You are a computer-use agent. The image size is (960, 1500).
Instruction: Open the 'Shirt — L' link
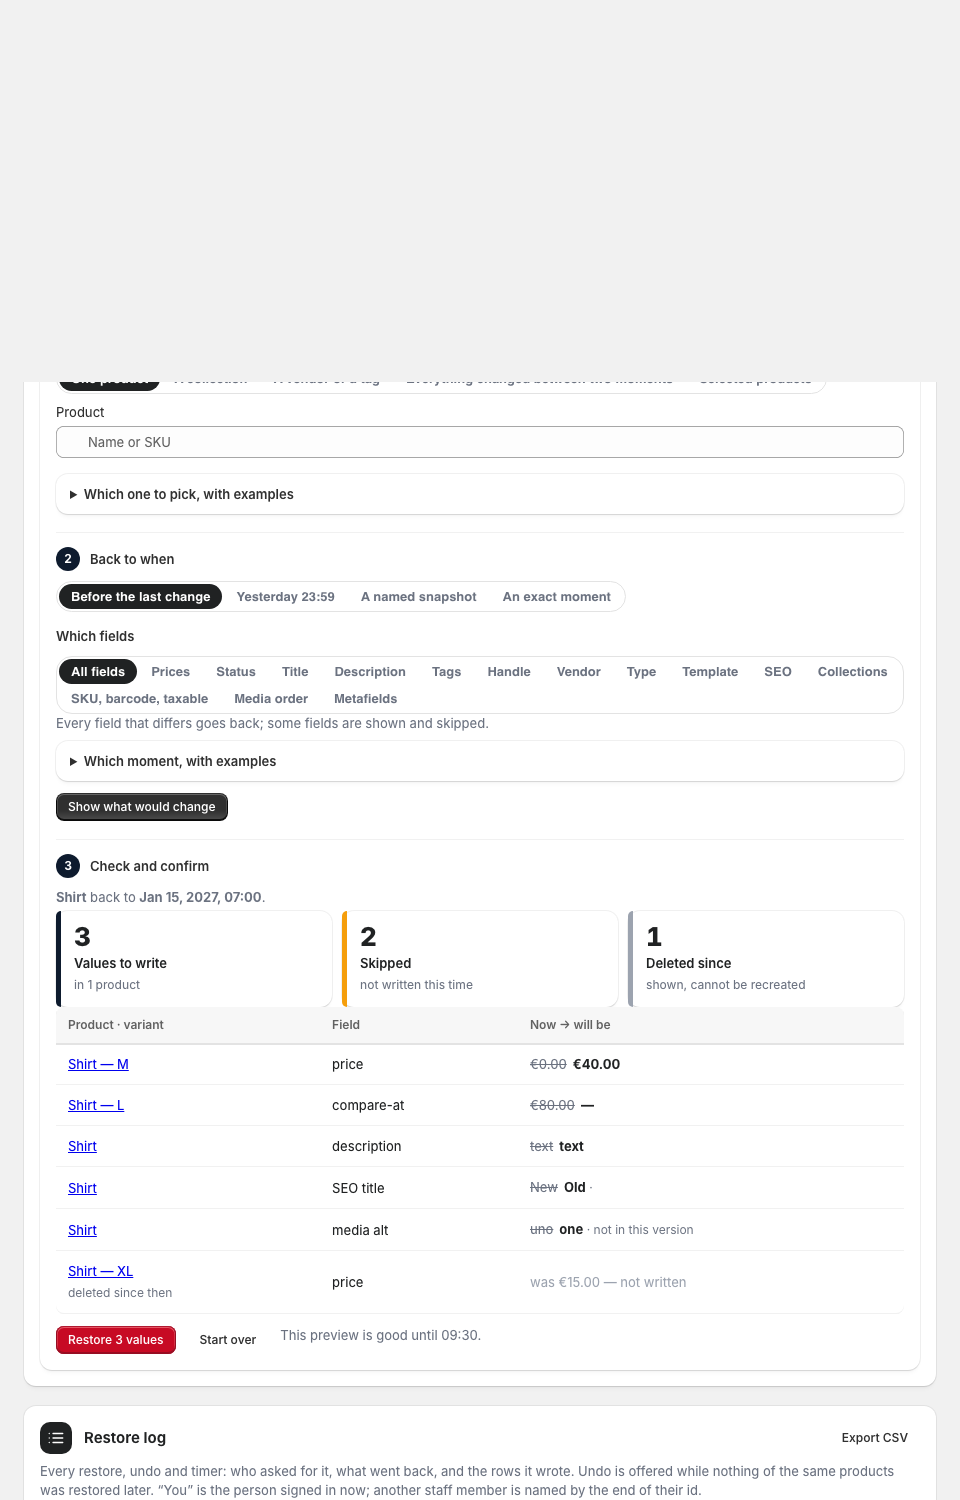96,1105
